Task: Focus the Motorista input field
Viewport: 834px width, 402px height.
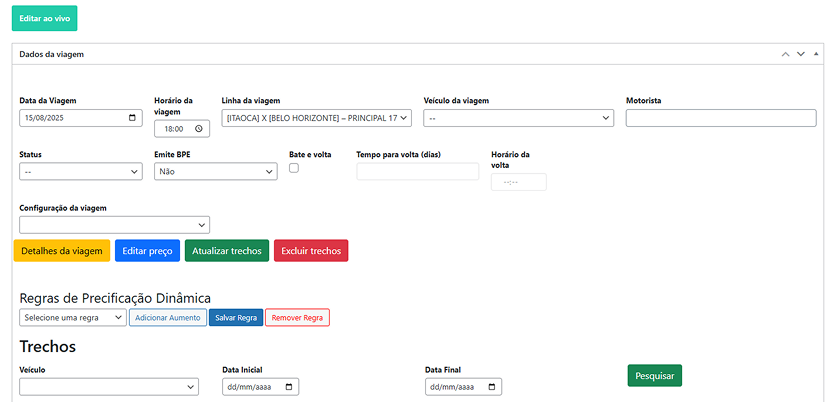Action: click(720, 118)
